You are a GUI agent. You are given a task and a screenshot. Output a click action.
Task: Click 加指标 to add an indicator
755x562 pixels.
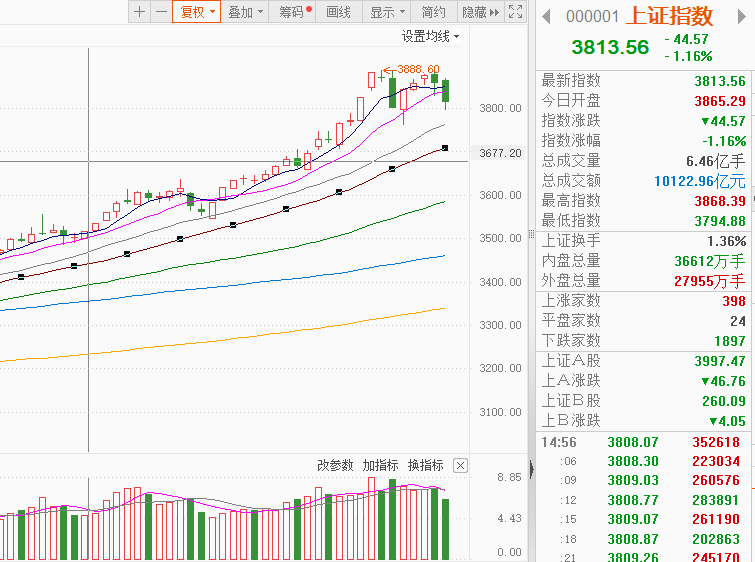click(380, 465)
